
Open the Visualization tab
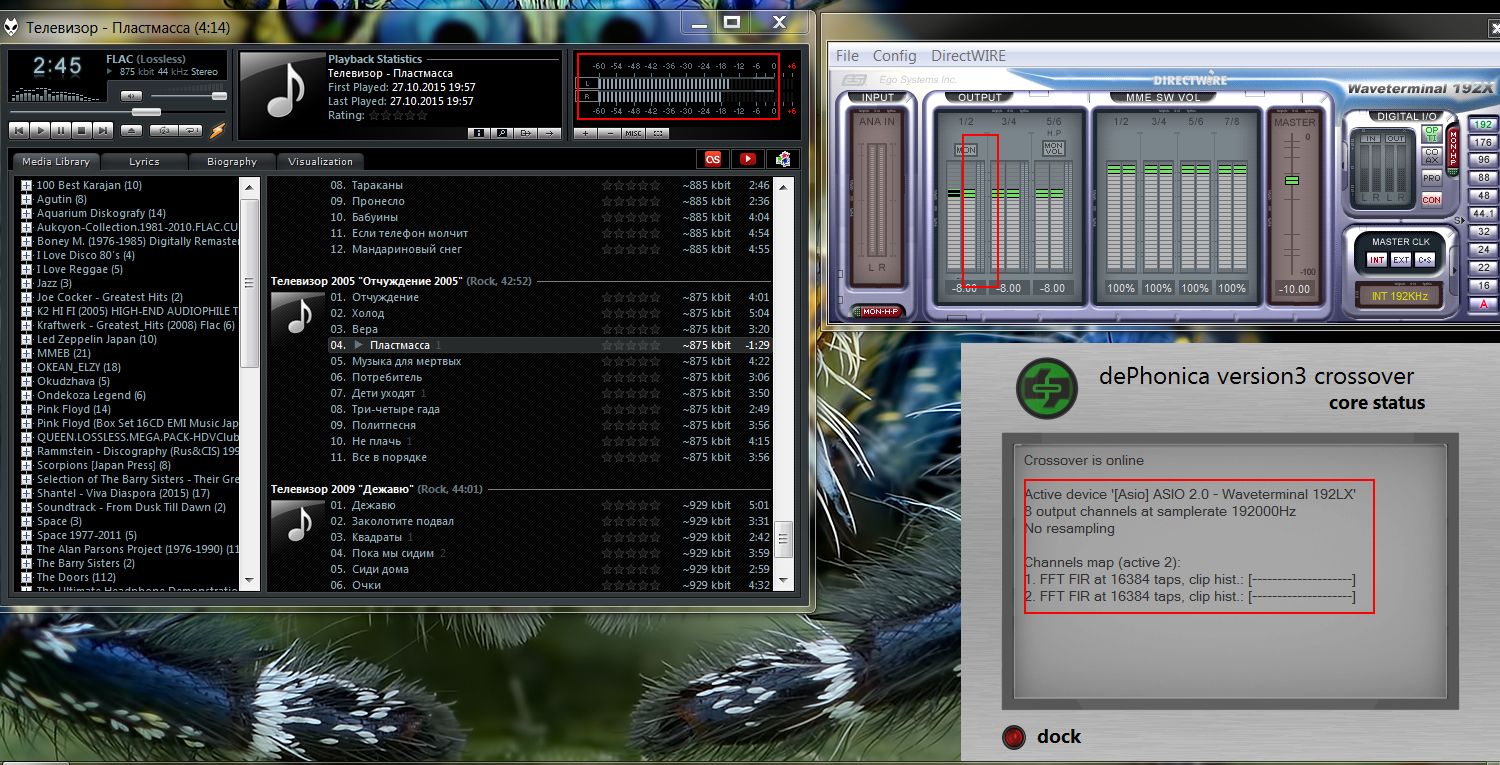320,161
